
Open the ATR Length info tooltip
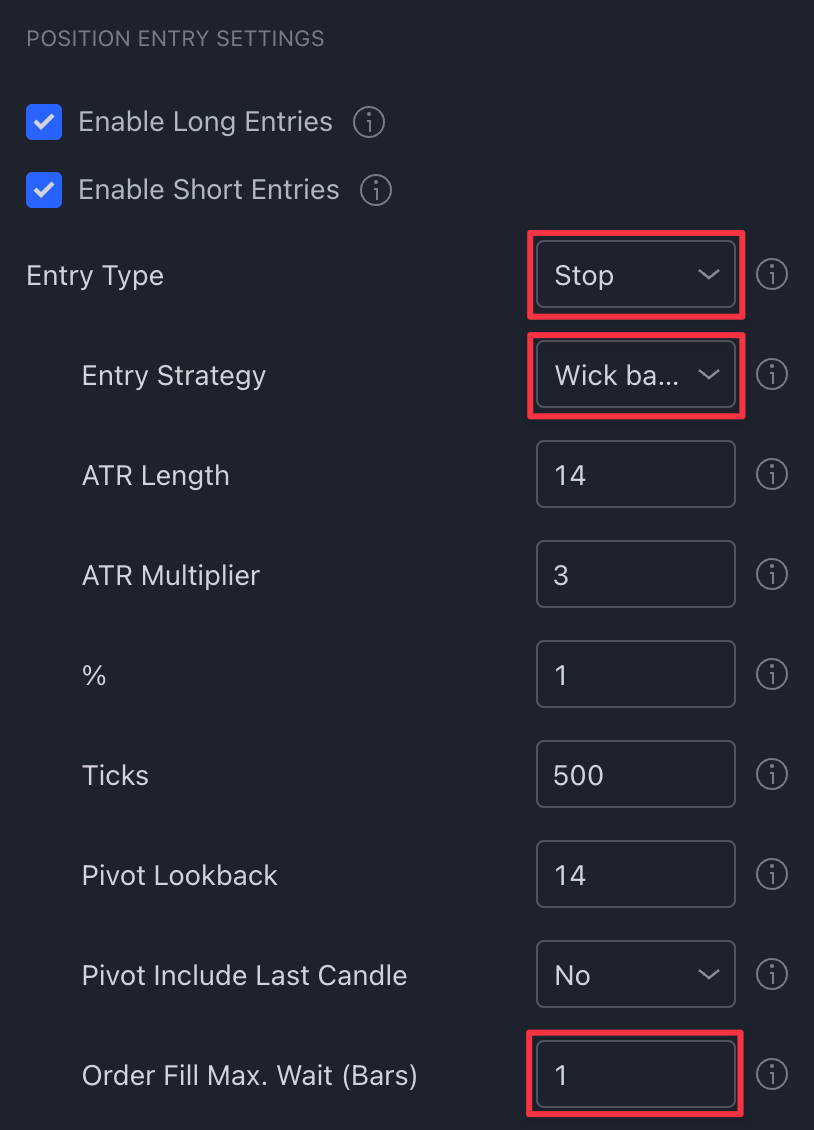pos(771,474)
